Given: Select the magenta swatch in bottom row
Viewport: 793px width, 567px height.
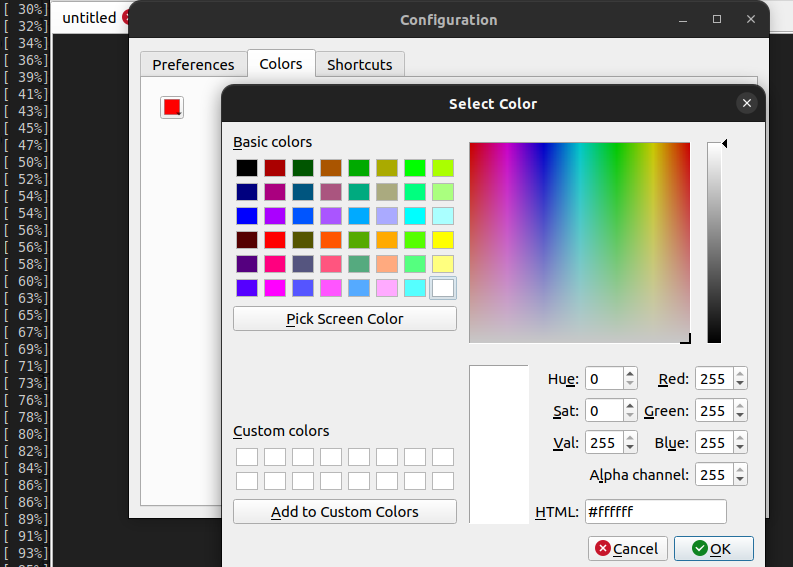Looking at the screenshot, I should point(275,288).
